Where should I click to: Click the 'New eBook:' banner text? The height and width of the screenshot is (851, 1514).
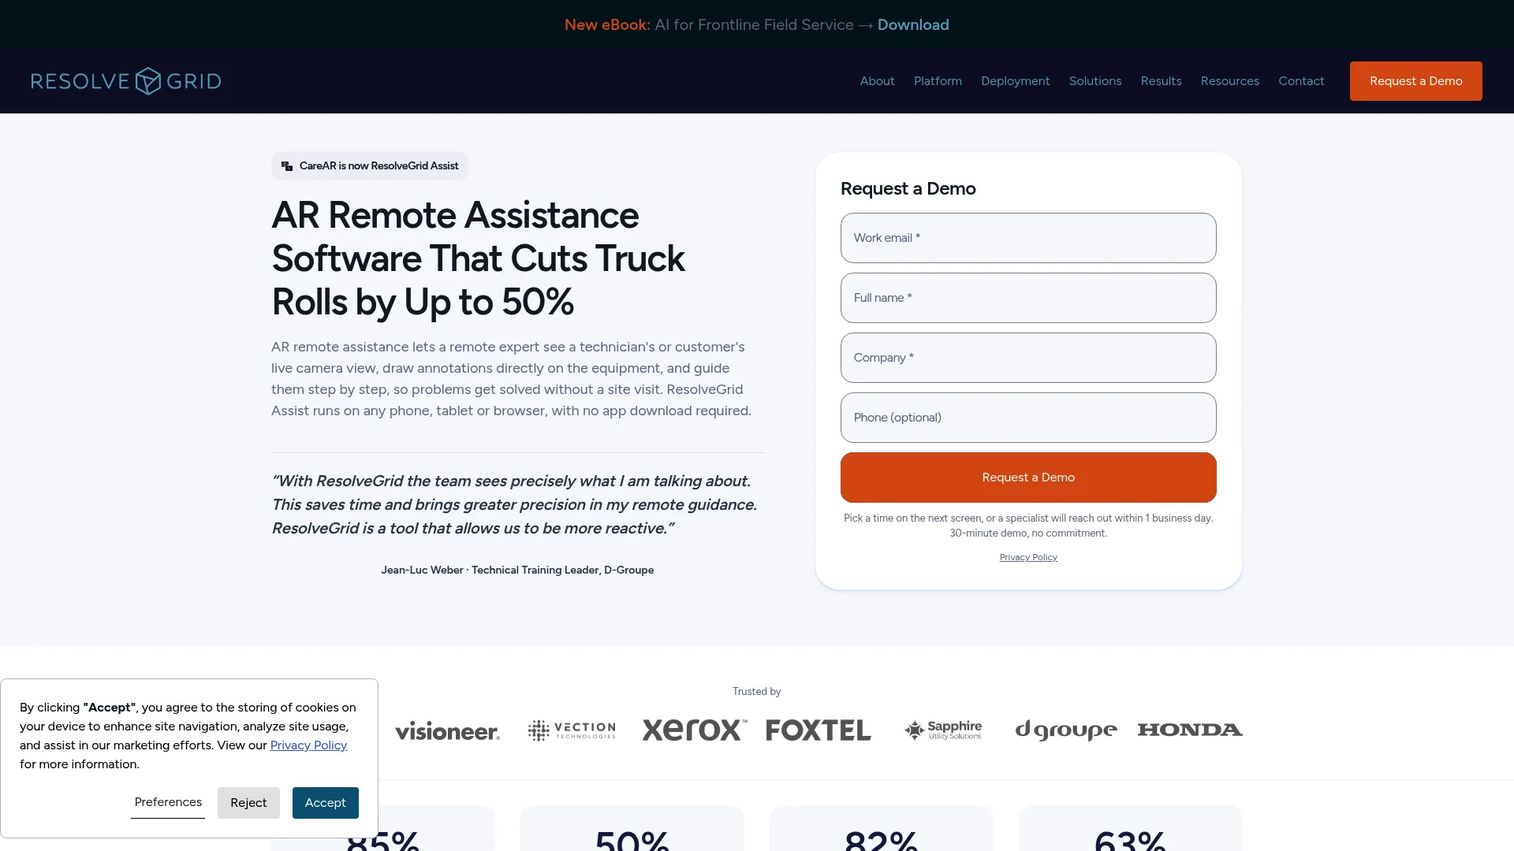click(x=607, y=25)
